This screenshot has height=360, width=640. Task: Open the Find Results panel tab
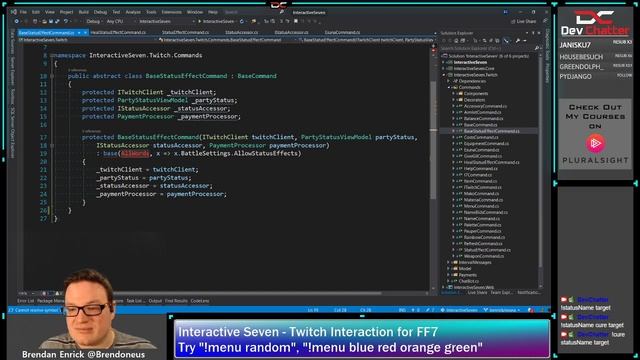point(176,301)
